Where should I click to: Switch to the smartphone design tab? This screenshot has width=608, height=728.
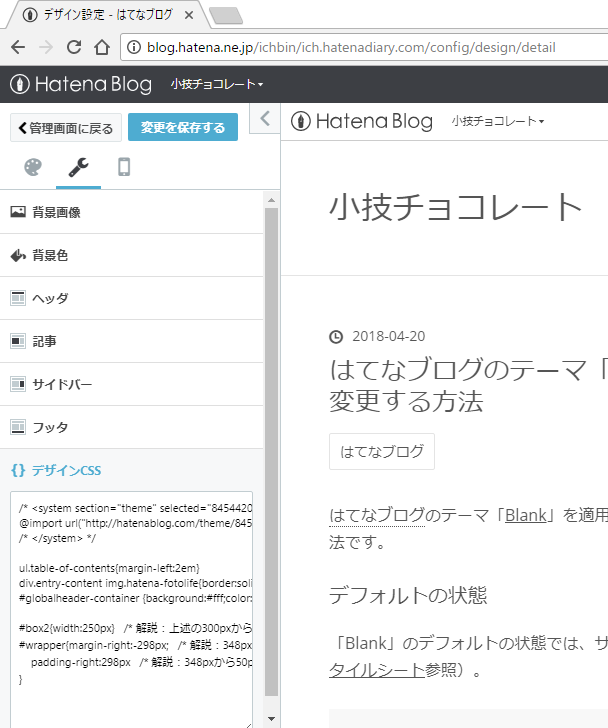point(124,167)
